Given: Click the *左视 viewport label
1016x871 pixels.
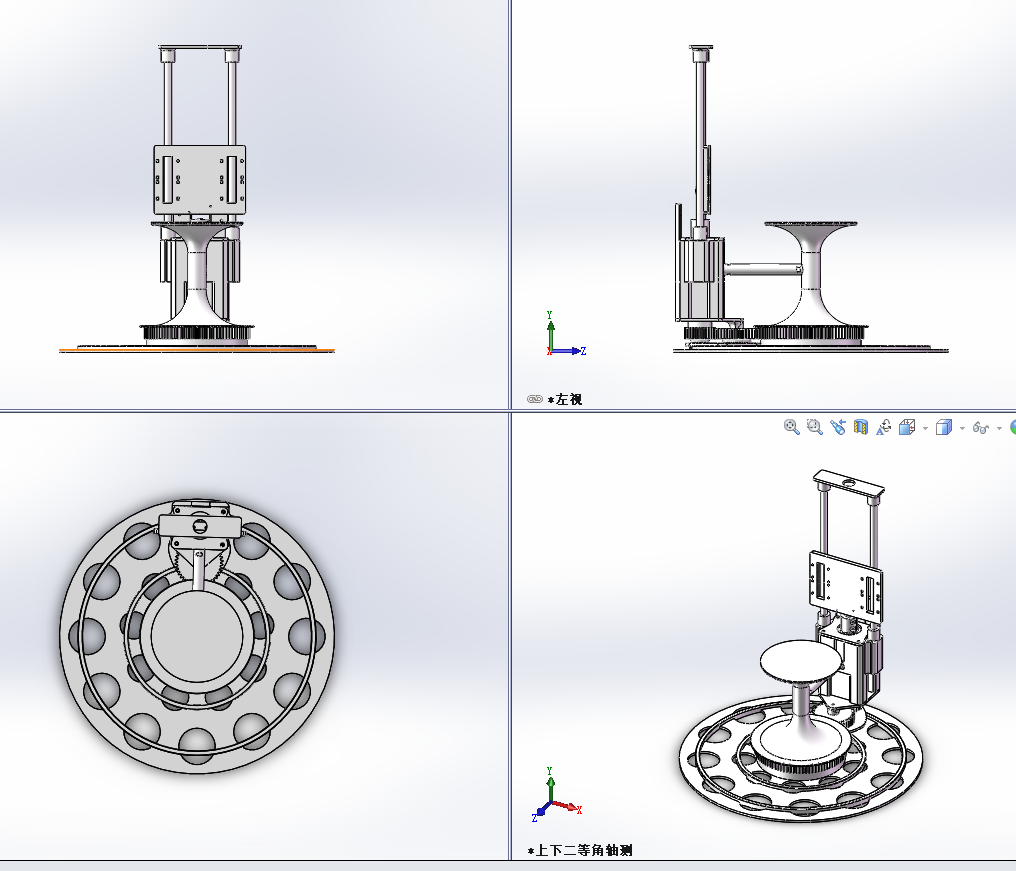Looking at the screenshot, I should point(566,398).
